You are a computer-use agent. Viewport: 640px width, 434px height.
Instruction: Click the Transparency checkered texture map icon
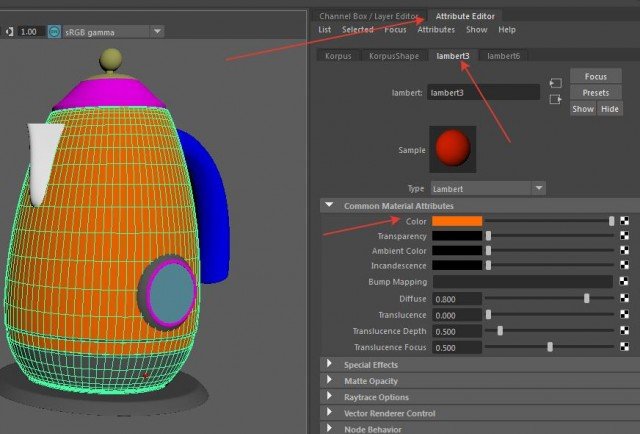point(625,236)
